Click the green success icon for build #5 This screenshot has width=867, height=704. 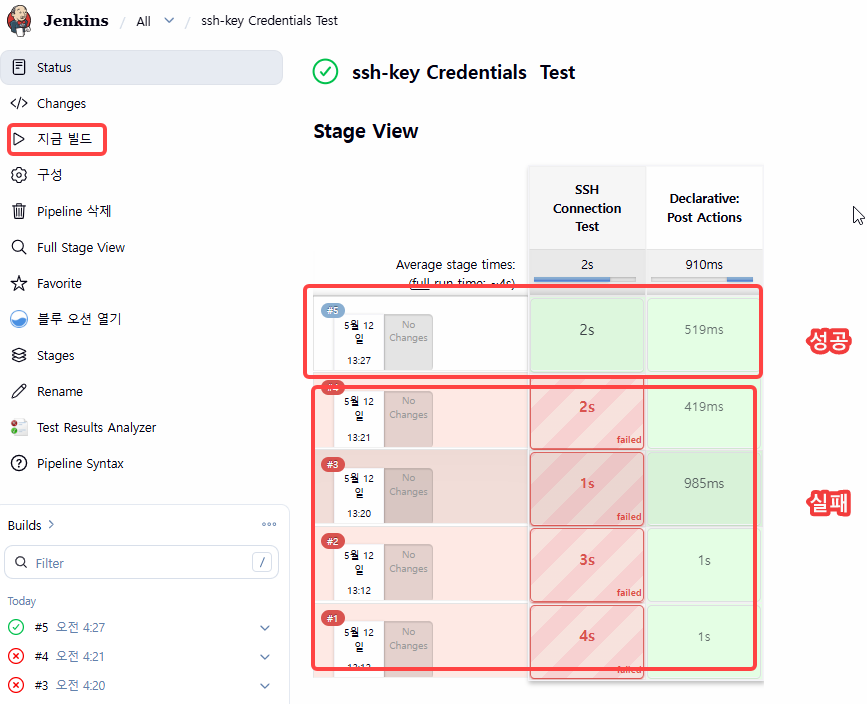[x=16, y=627]
